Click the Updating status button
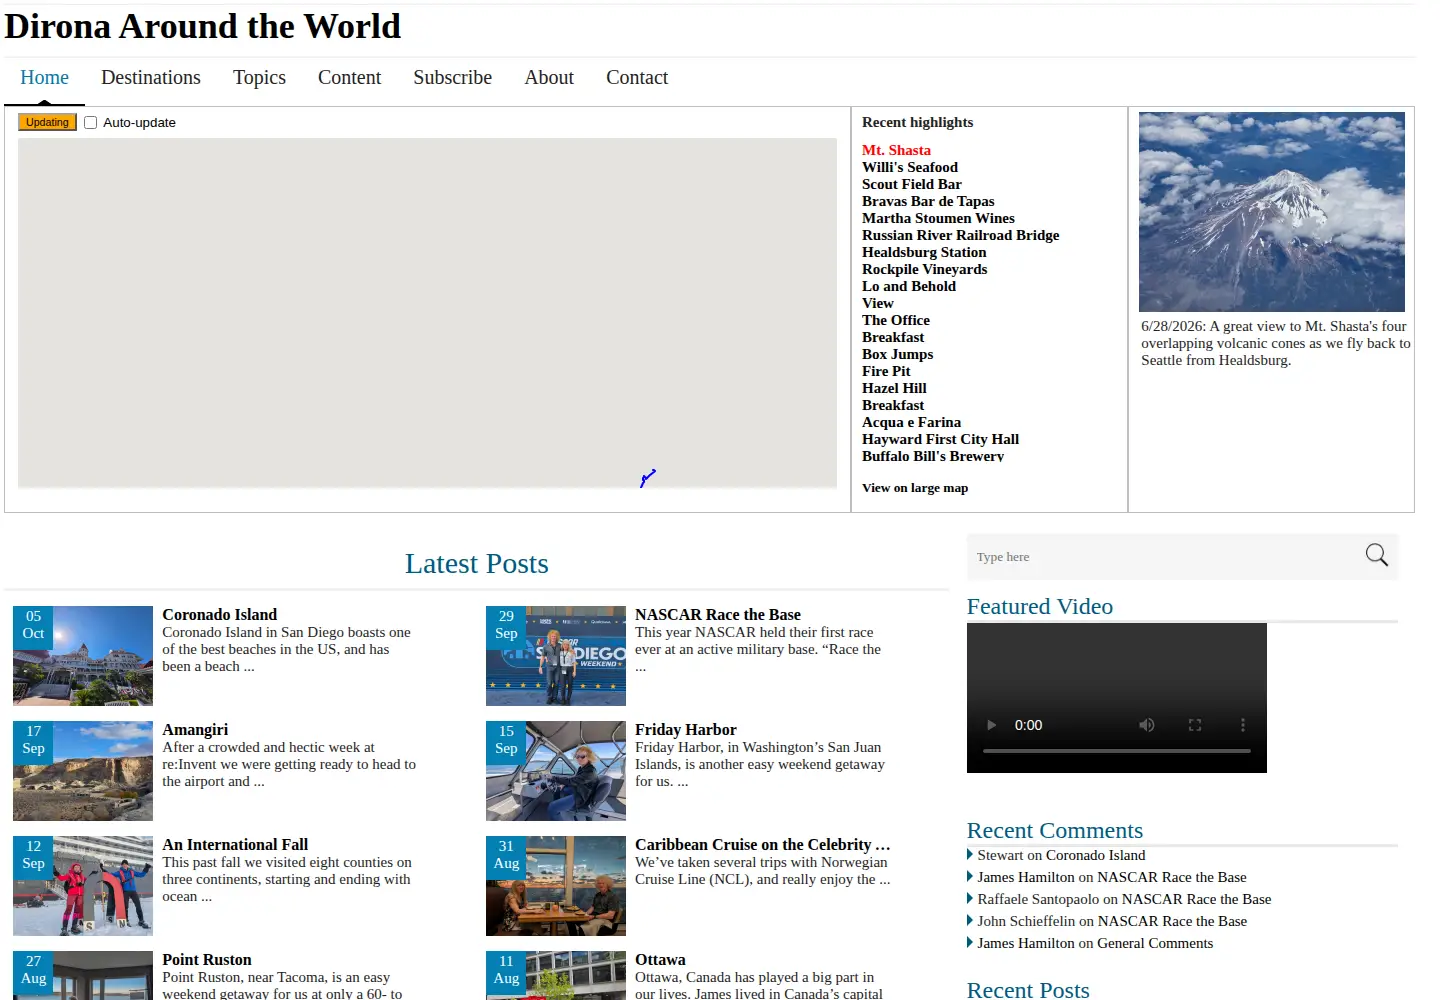This screenshot has height=1000, width=1440. [x=48, y=122]
